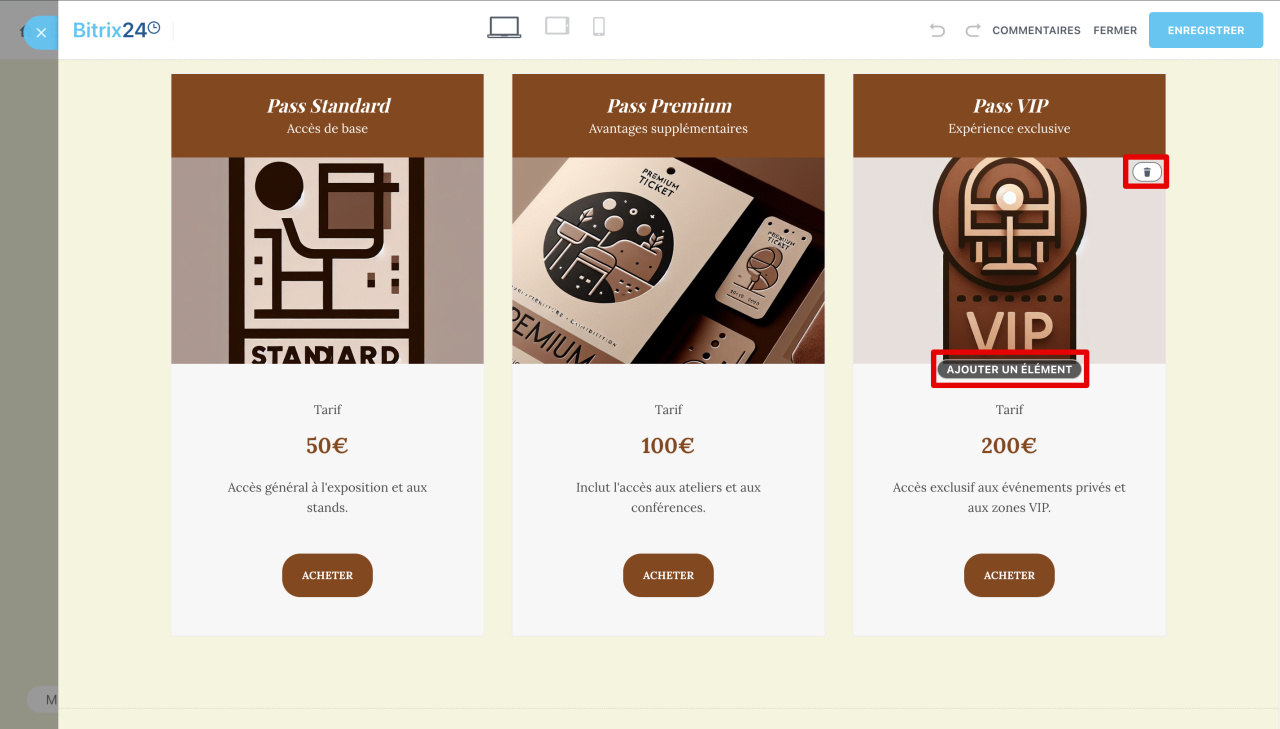Click Acheter under Pass Premium
This screenshot has width=1280, height=729.
pos(668,575)
